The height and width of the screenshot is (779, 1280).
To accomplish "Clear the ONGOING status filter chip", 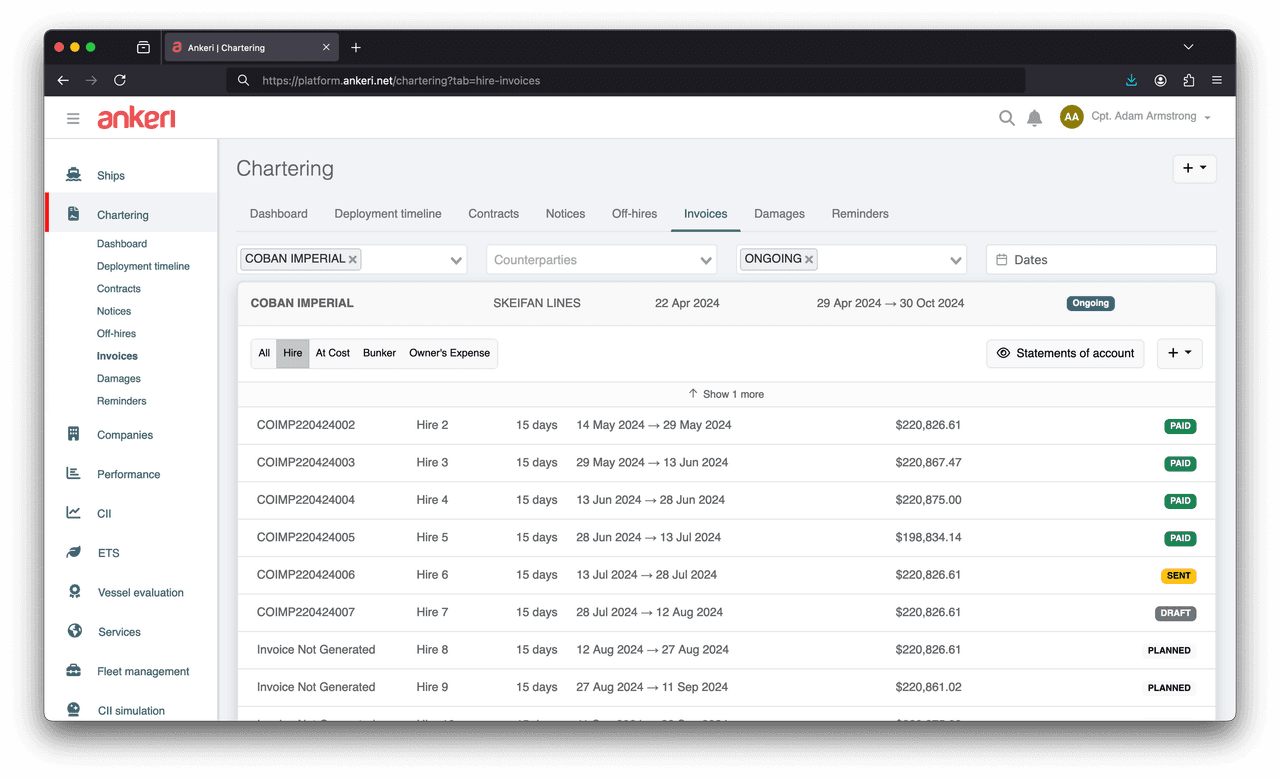I will pyautogui.click(x=810, y=258).
